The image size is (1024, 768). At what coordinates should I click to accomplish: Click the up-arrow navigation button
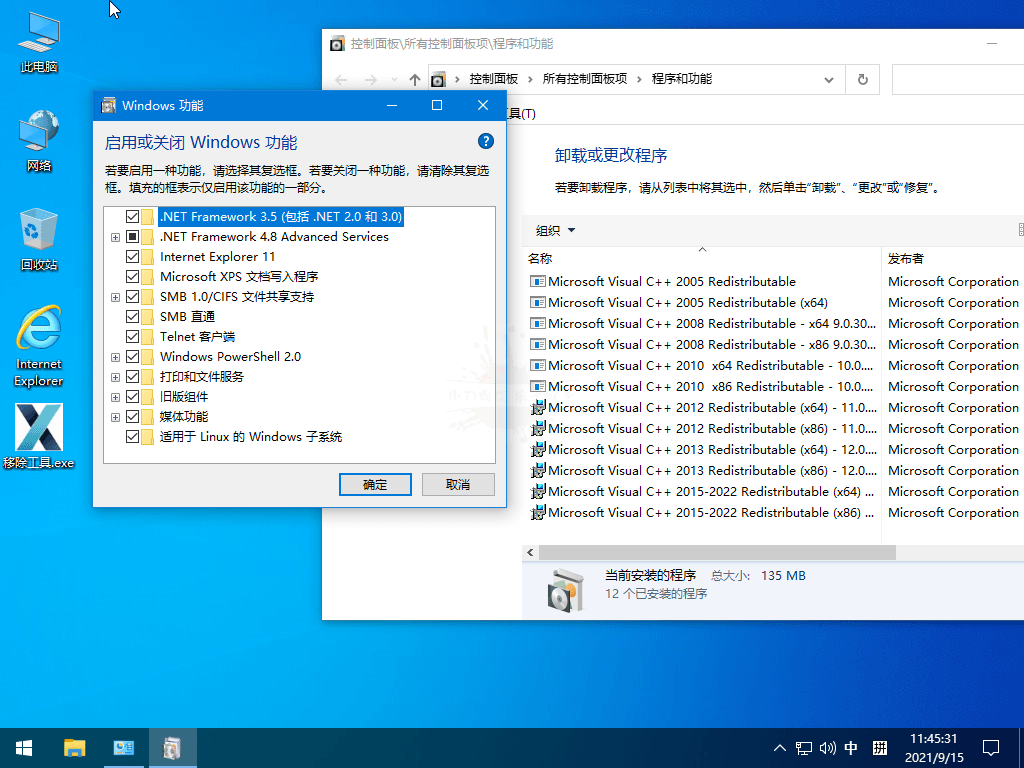point(415,79)
